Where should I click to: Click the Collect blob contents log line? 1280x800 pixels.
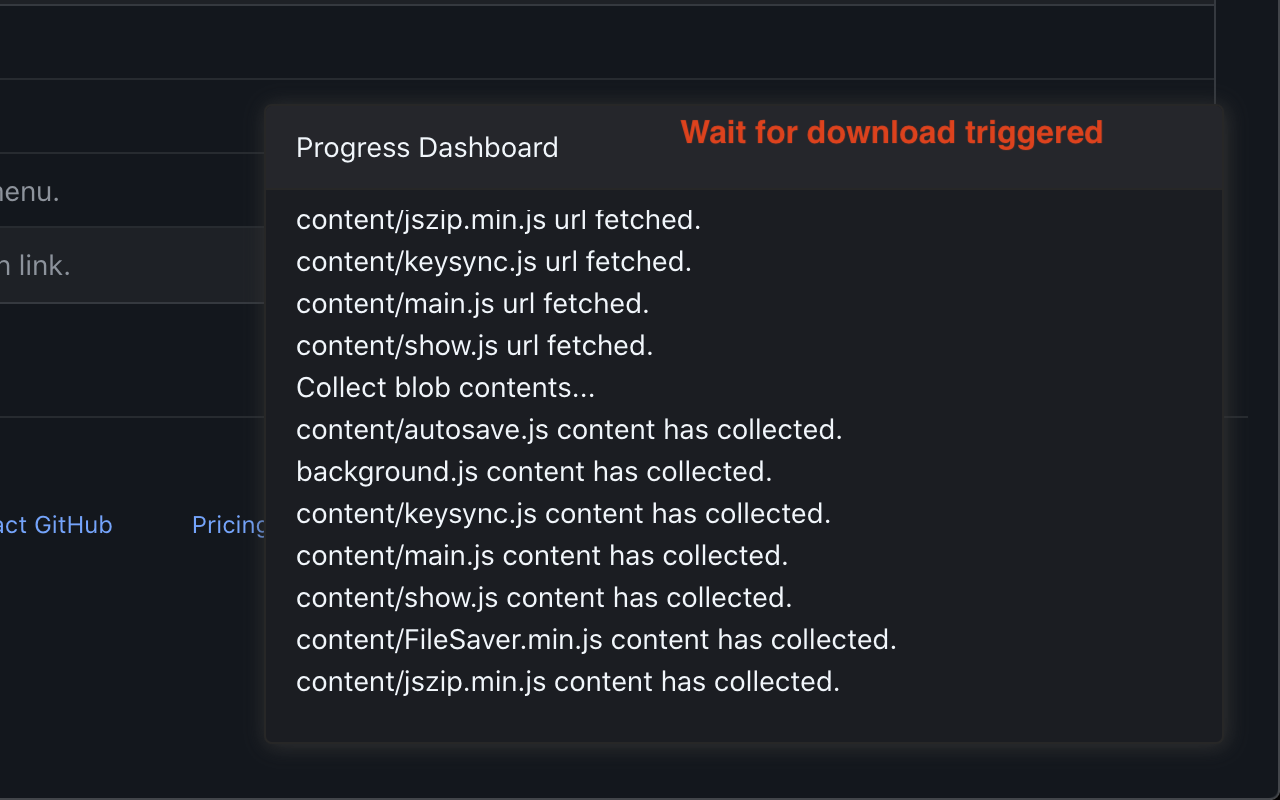(x=445, y=388)
